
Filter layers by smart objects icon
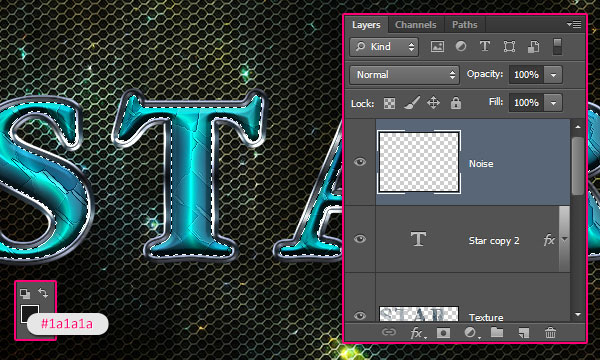coord(533,47)
